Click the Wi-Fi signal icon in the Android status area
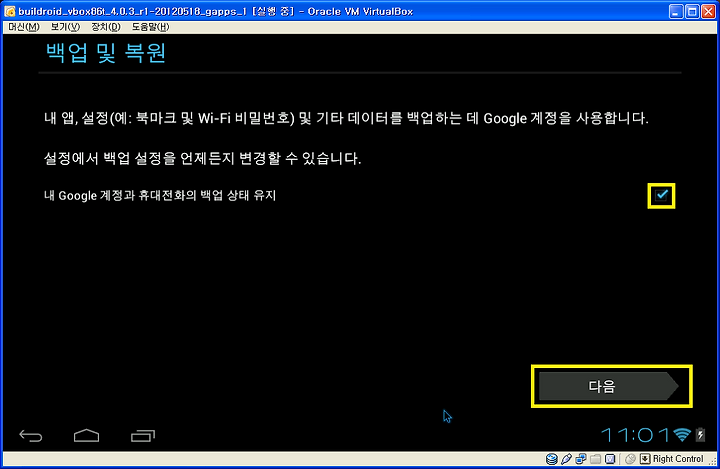Viewport: 720px width, 469px height. click(682, 435)
